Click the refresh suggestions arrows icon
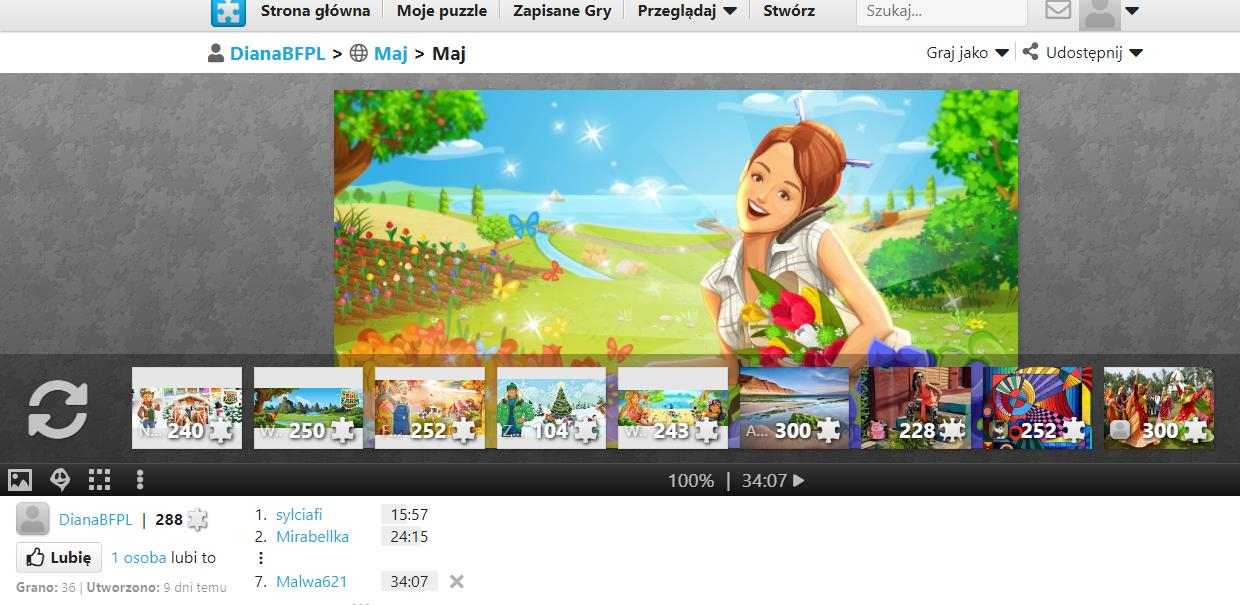This screenshot has width=1240, height=605. pyautogui.click(x=58, y=410)
